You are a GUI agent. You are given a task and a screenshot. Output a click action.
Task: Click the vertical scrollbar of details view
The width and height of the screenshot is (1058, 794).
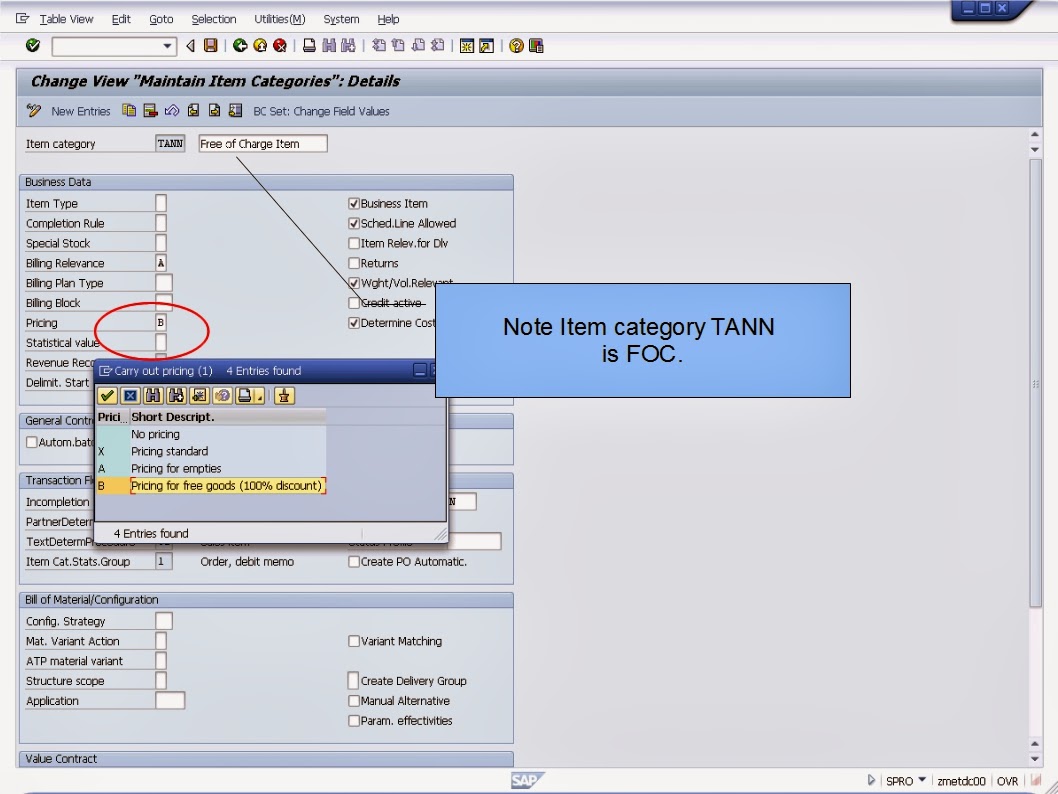click(1036, 382)
